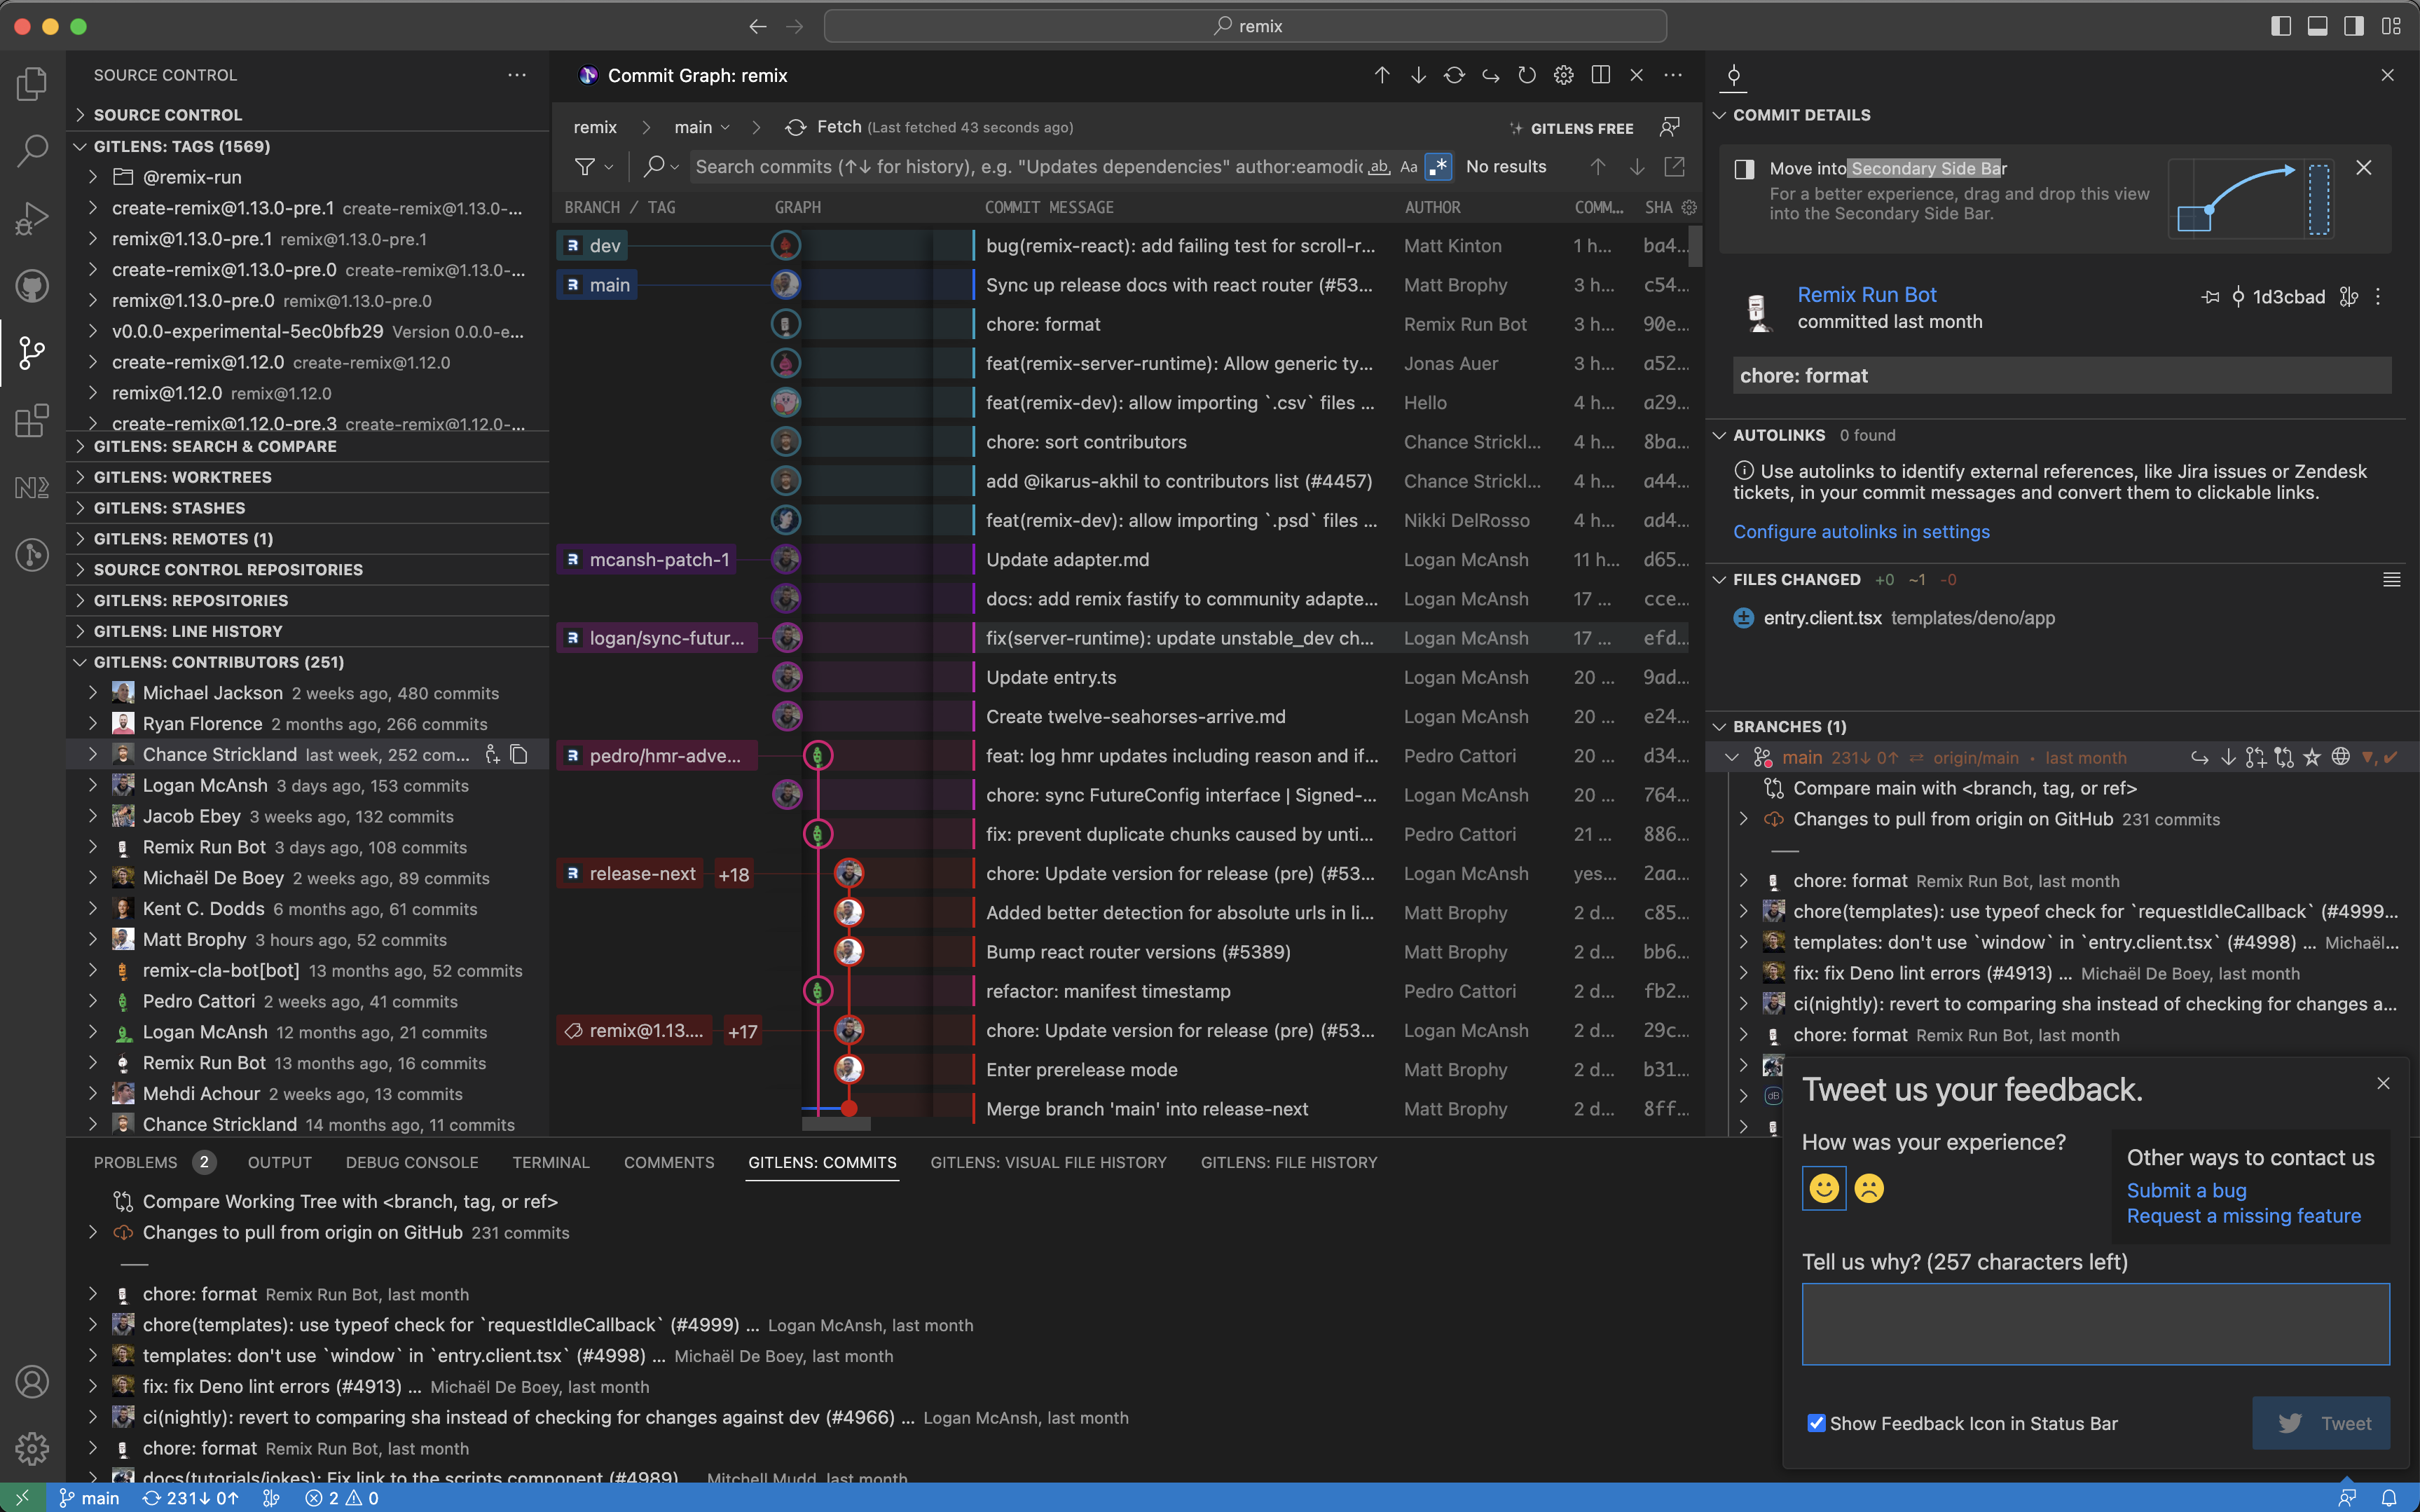Viewport: 2420px width, 1512px height.
Task: Open the search mode dropdown
Action: tap(661, 167)
